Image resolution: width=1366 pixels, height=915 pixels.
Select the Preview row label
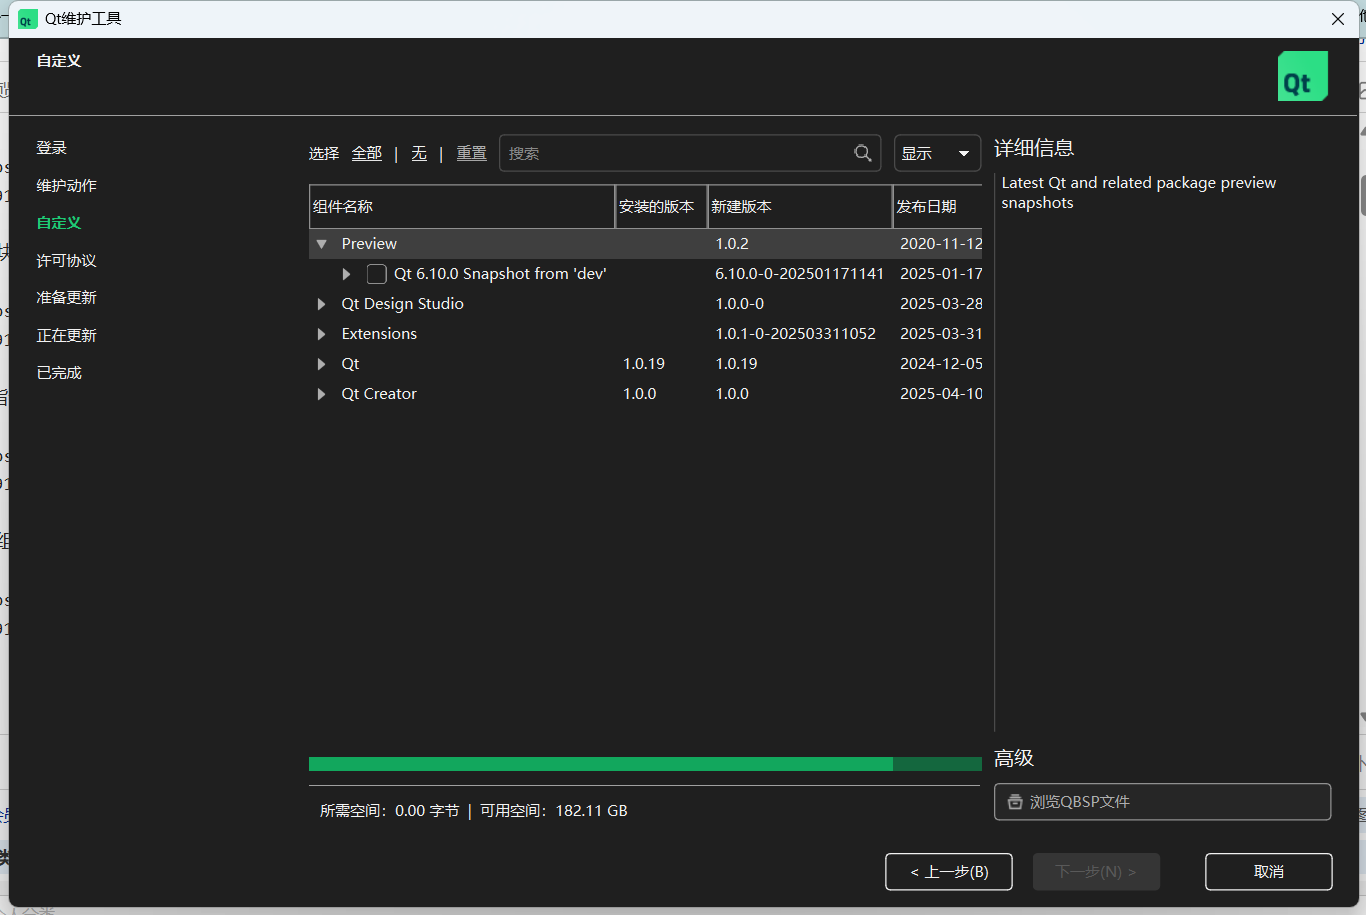click(369, 244)
